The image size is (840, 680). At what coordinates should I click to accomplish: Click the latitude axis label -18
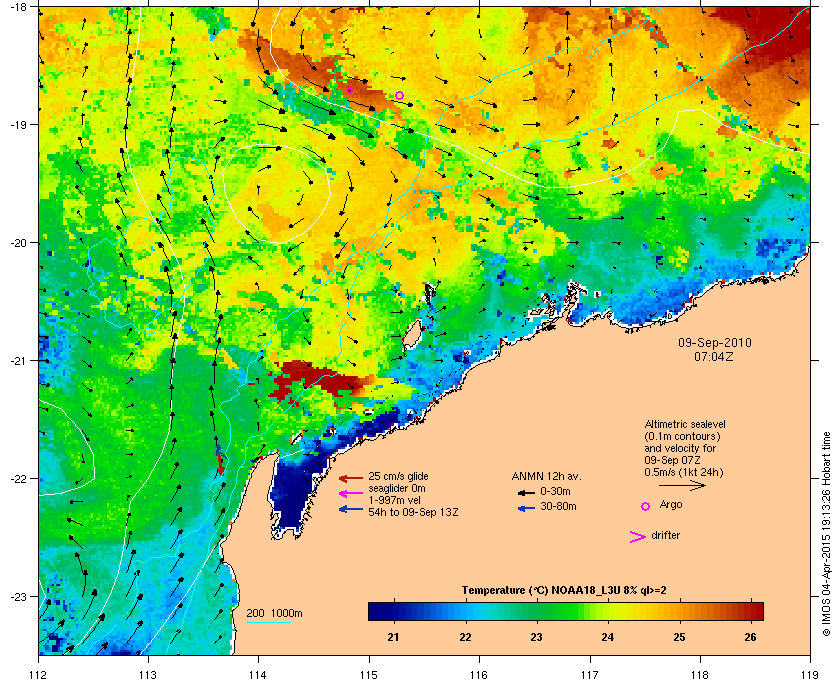[x=18, y=6]
